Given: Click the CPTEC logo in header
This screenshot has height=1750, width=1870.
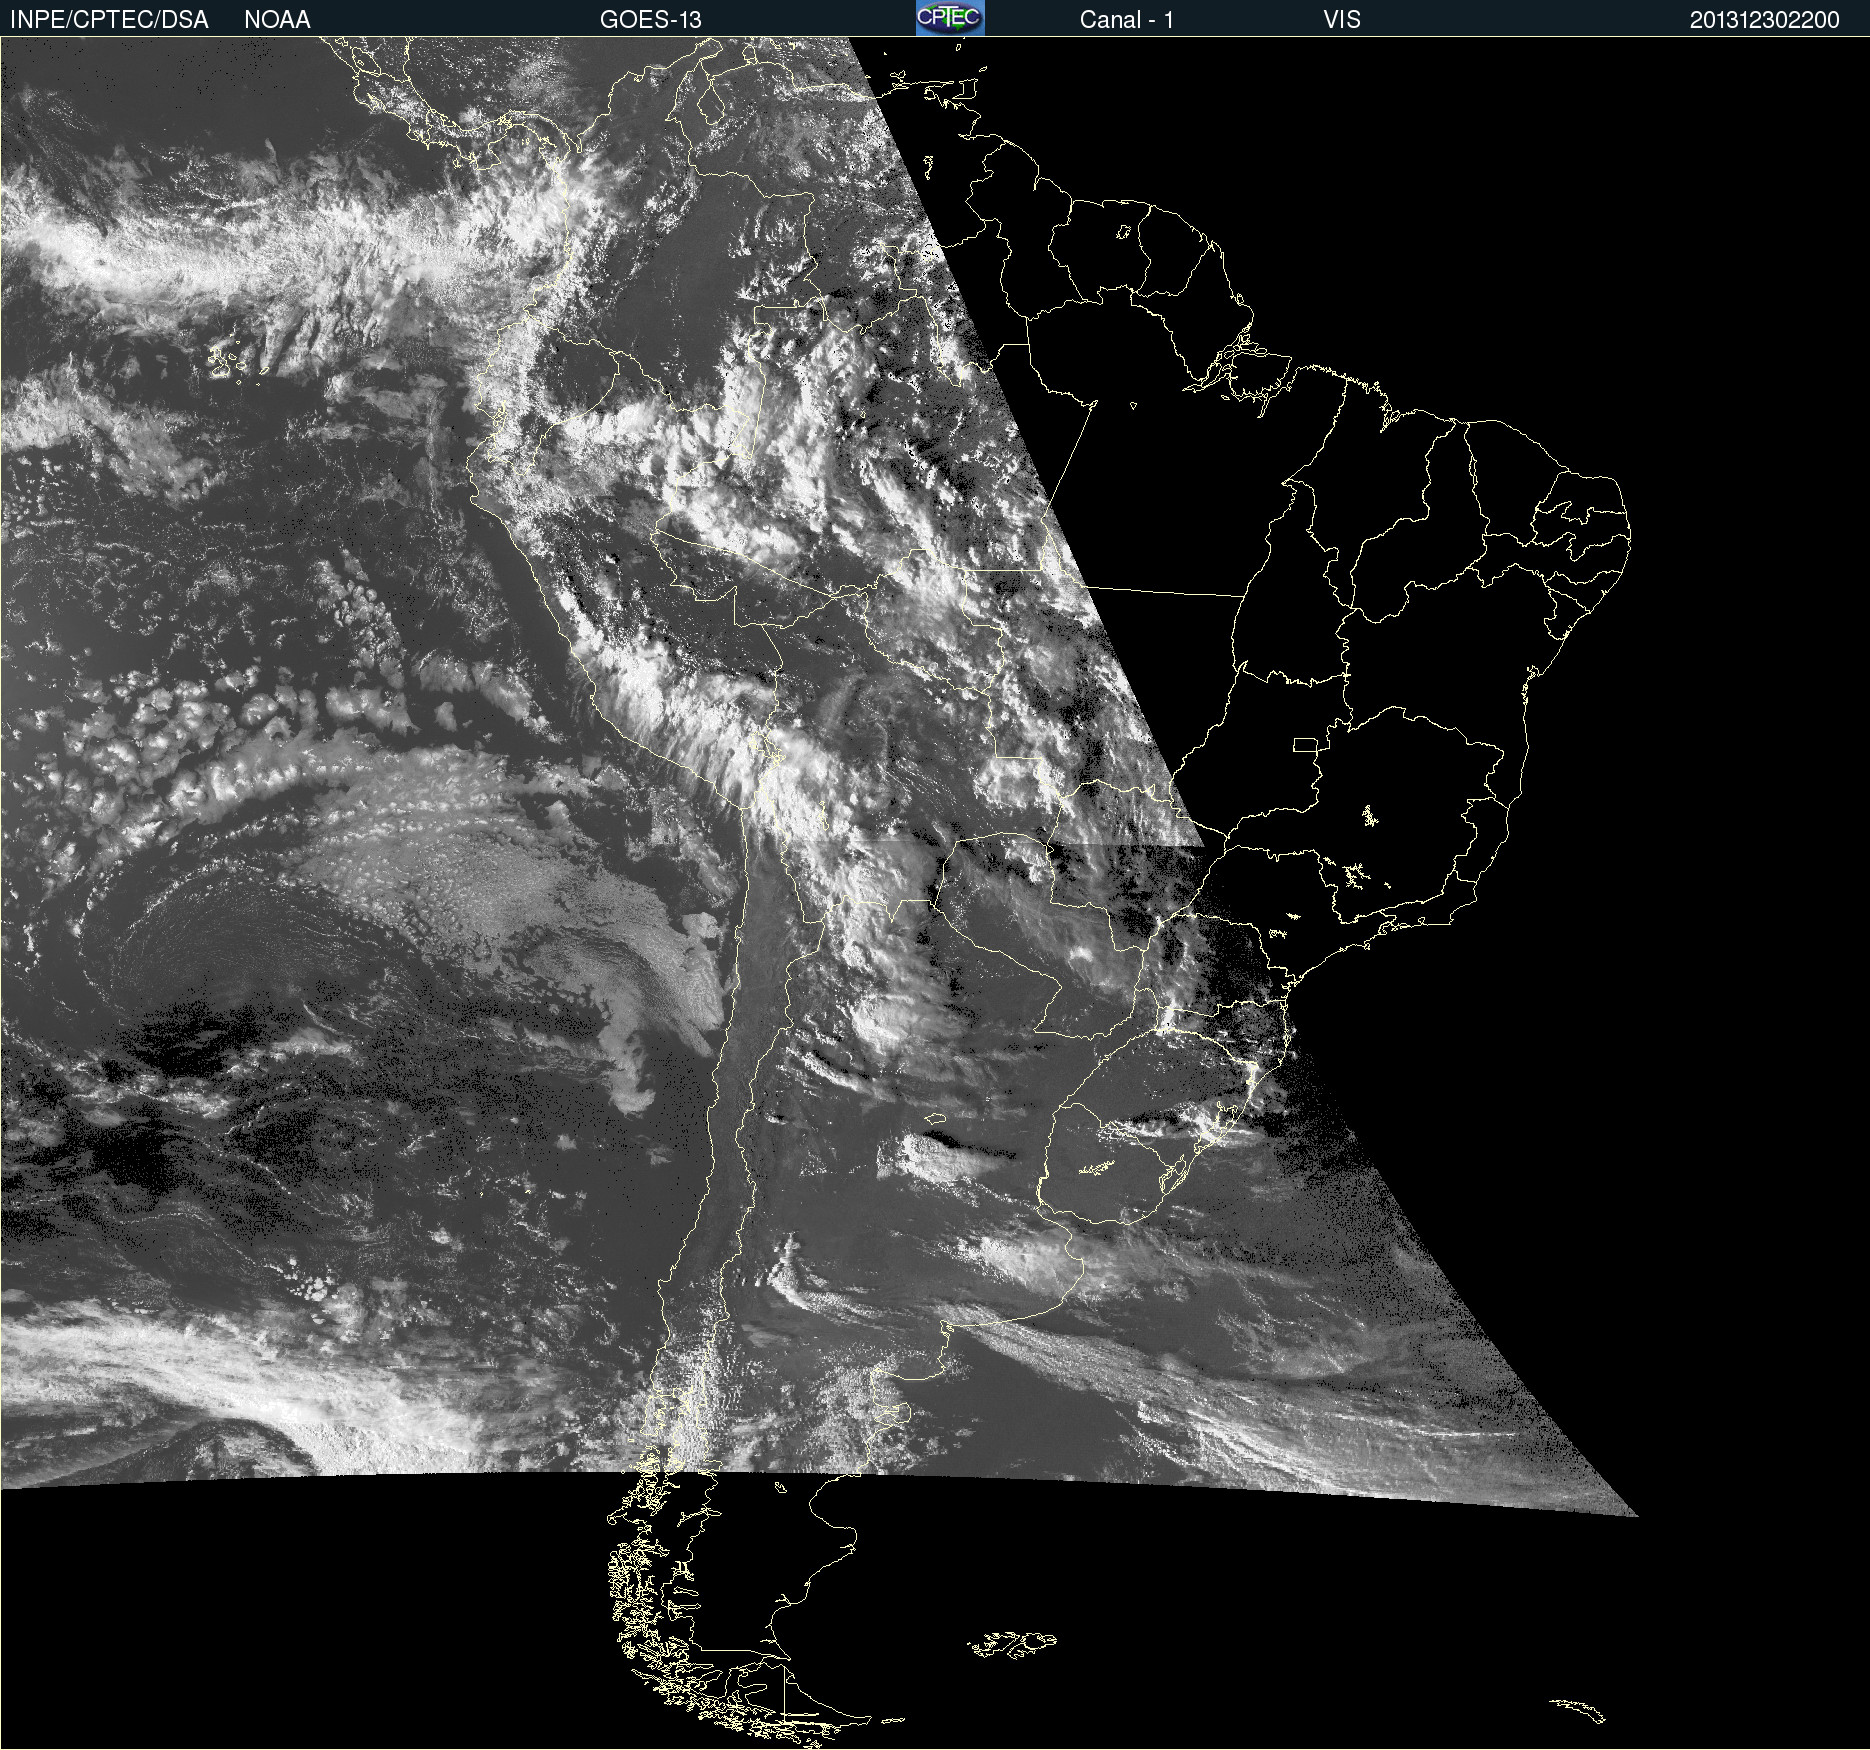Looking at the screenshot, I should point(950,18).
